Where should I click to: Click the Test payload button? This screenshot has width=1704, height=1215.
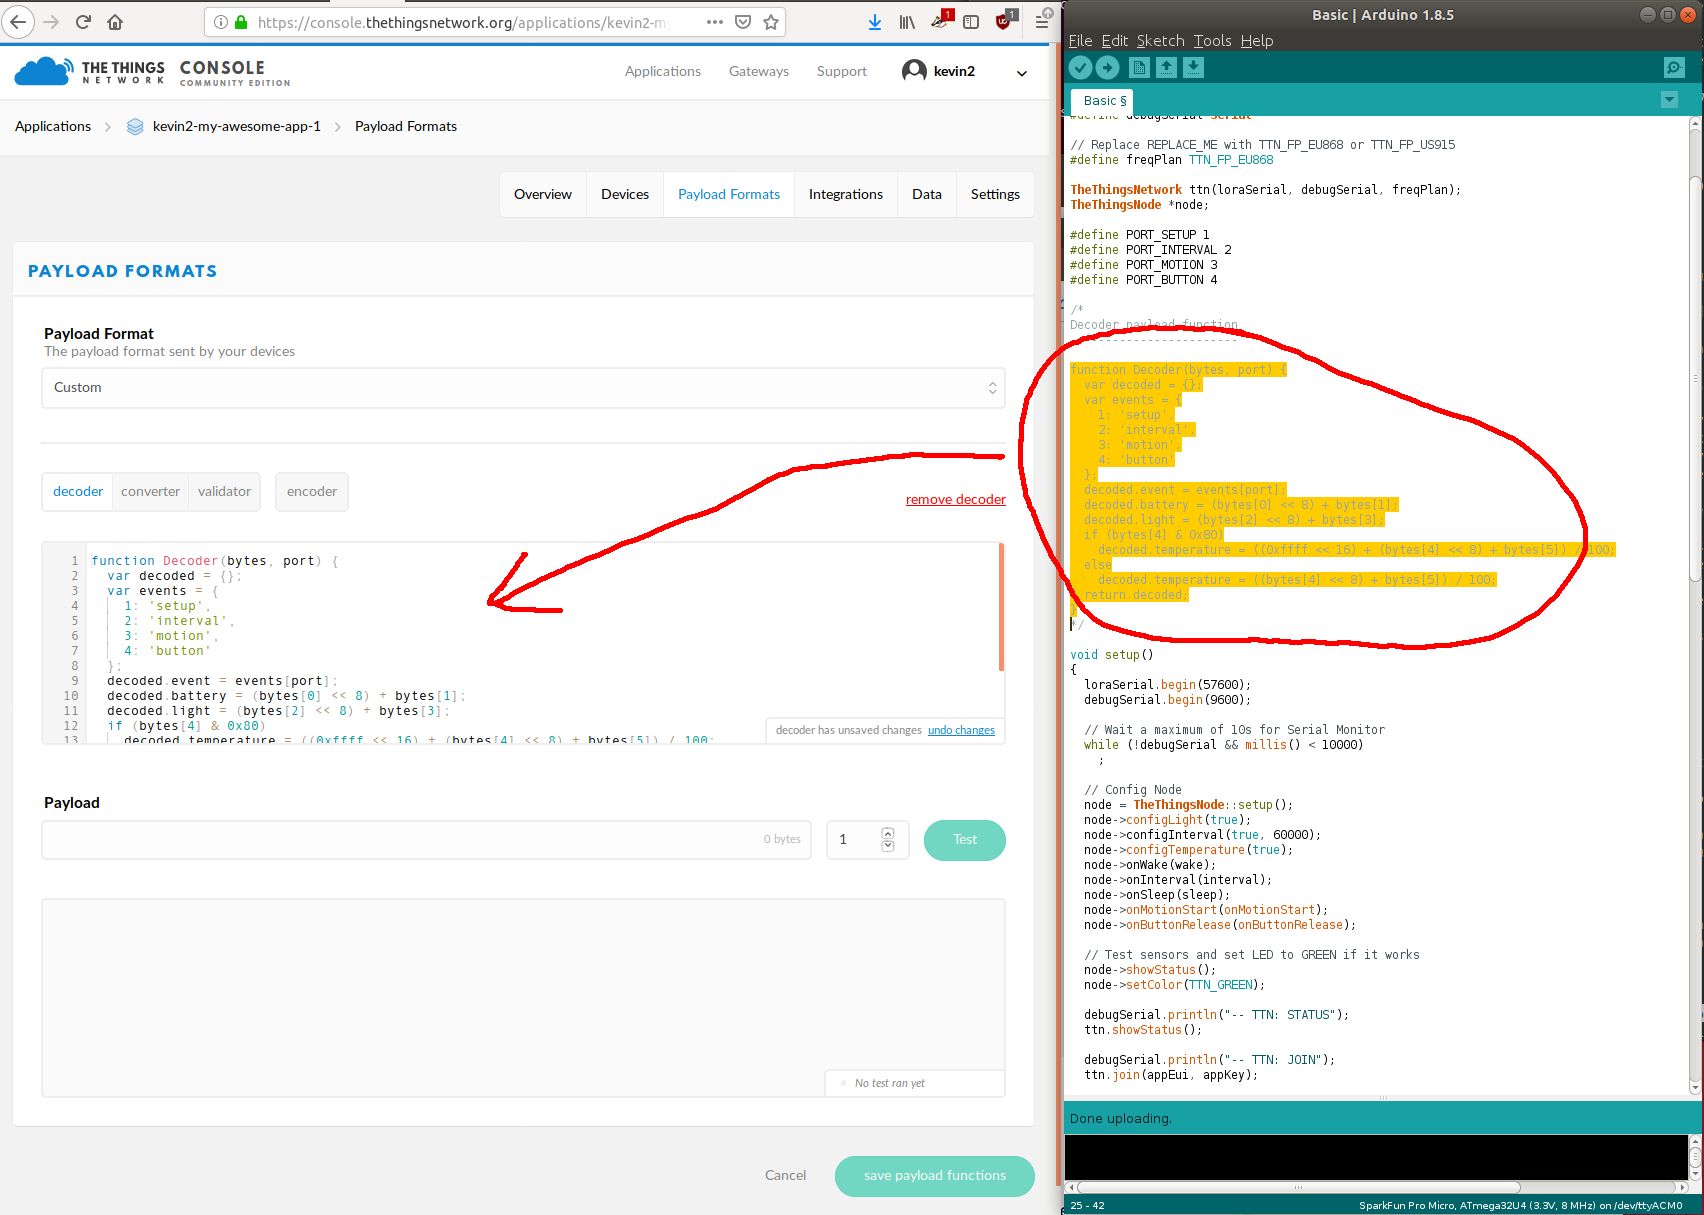point(965,840)
